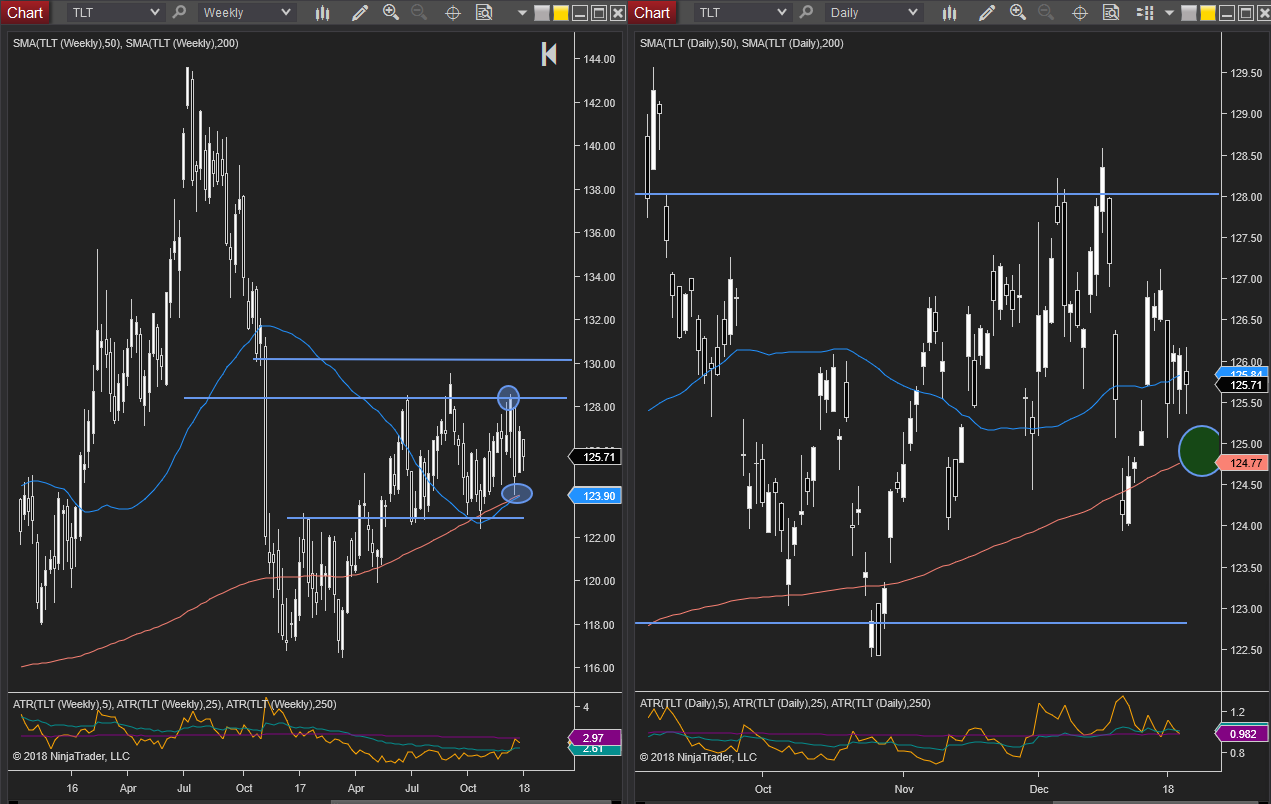Select the ATR(TLT (Weekly),5) label
The width and height of the screenshot is (1271, 804).
click(62, 704)
